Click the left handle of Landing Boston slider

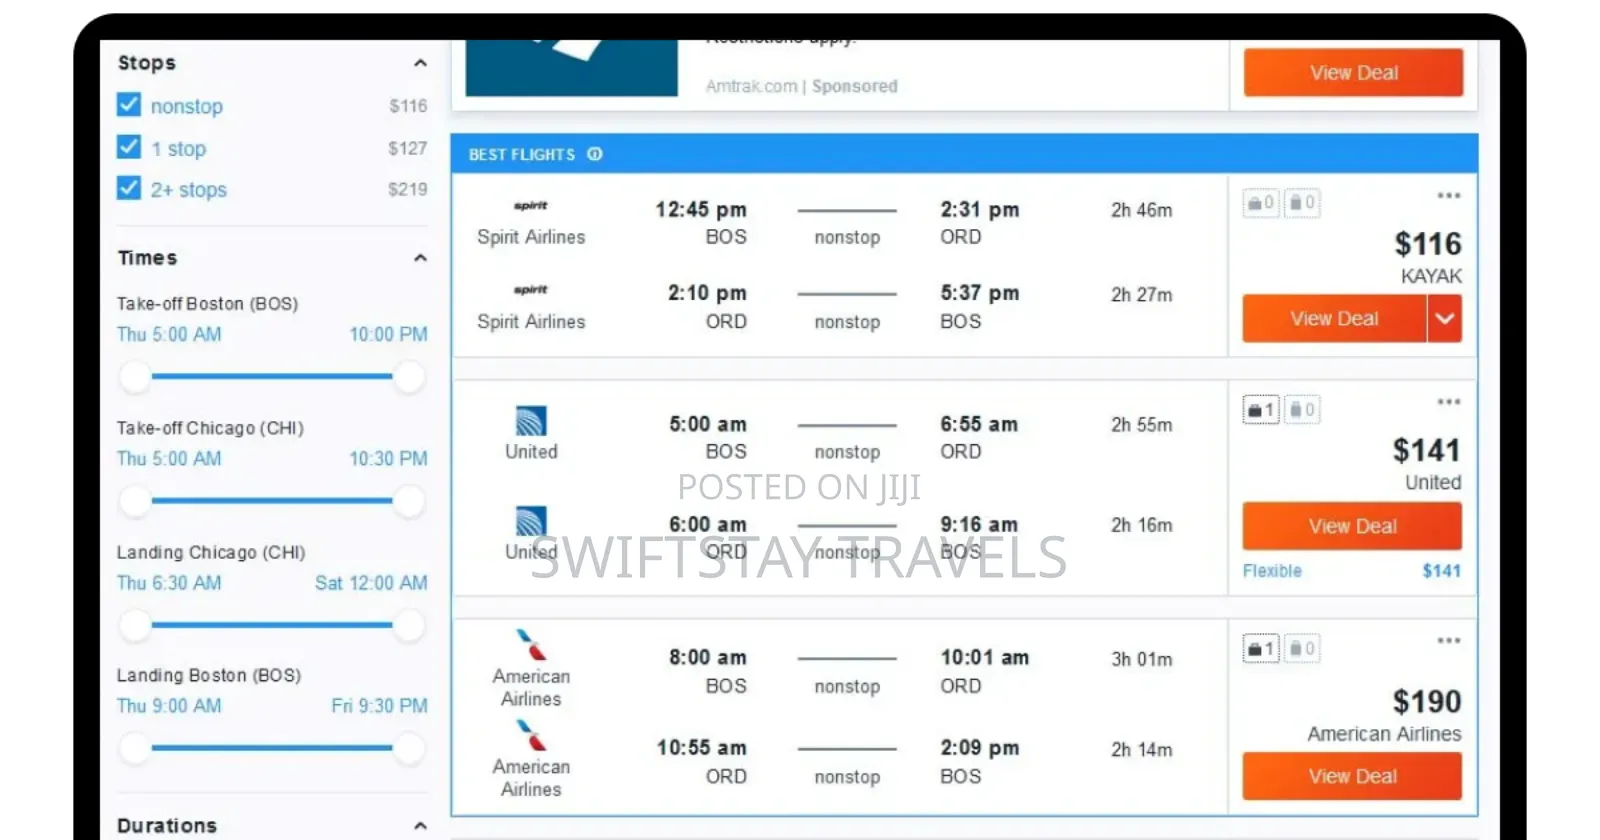click(x=135, y=748)
